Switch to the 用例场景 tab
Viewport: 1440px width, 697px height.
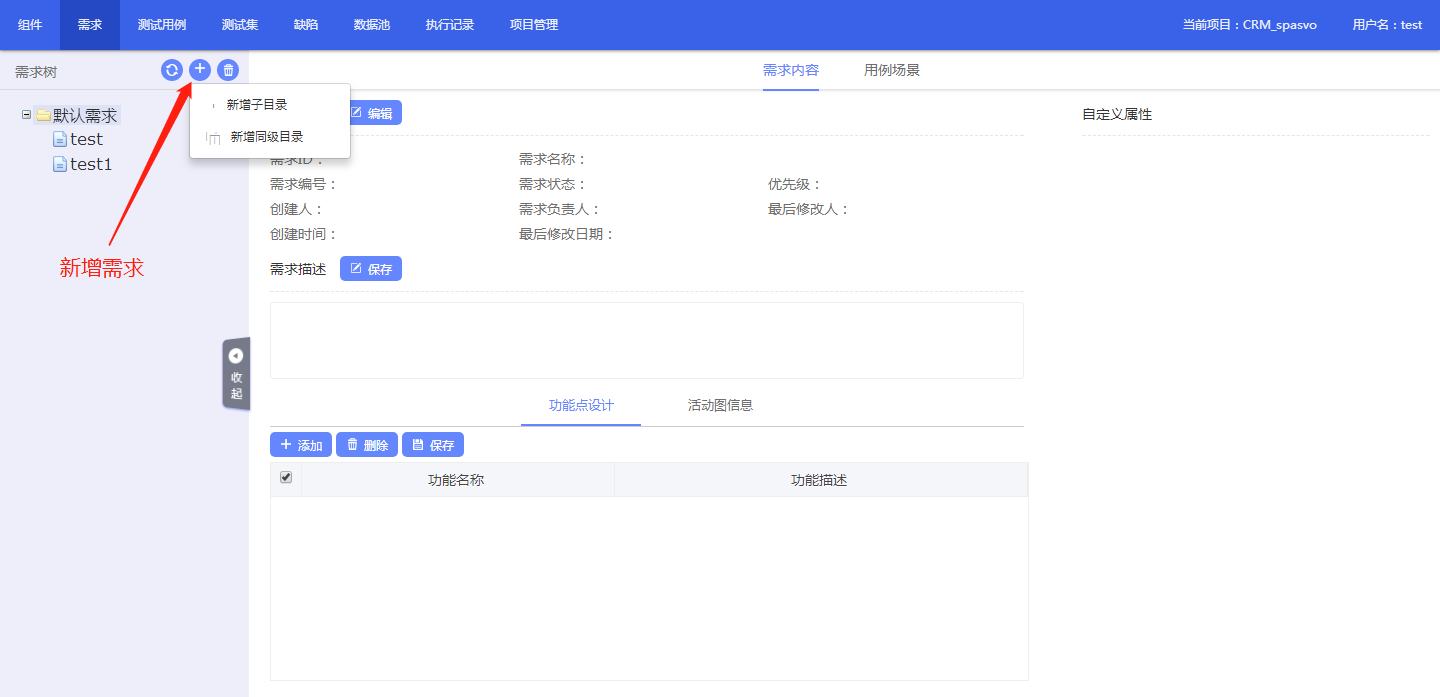click(x=892, y=70)
